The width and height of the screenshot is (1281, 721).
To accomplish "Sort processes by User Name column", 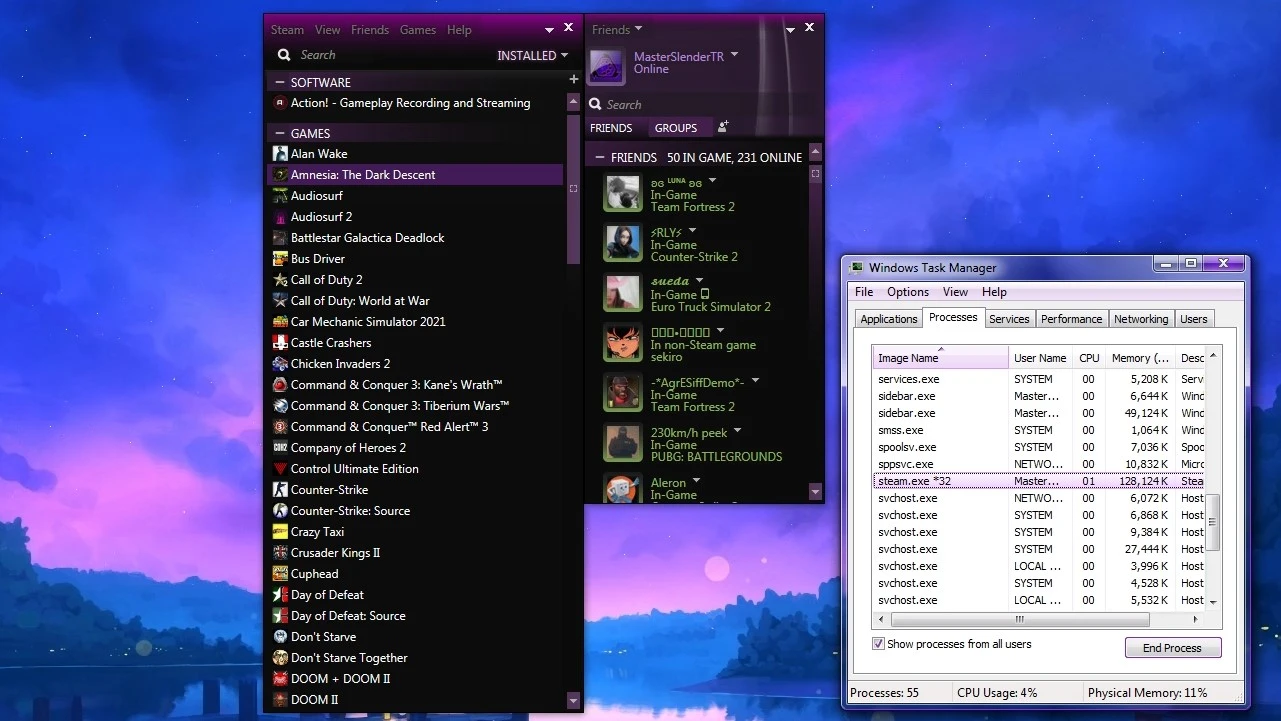I will click(1040, 358).
